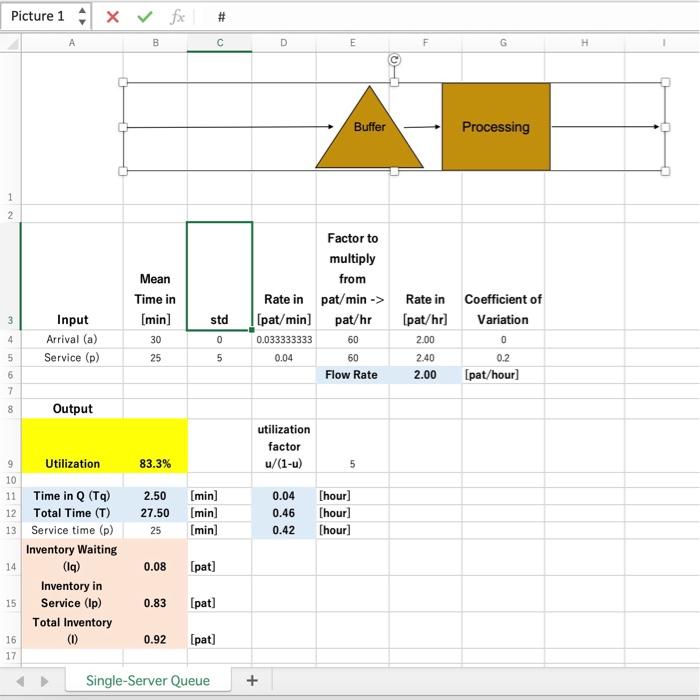Switch to Single-Server Queue sheet tab
This screenshot has height=700, width=700.
(148, 681)
